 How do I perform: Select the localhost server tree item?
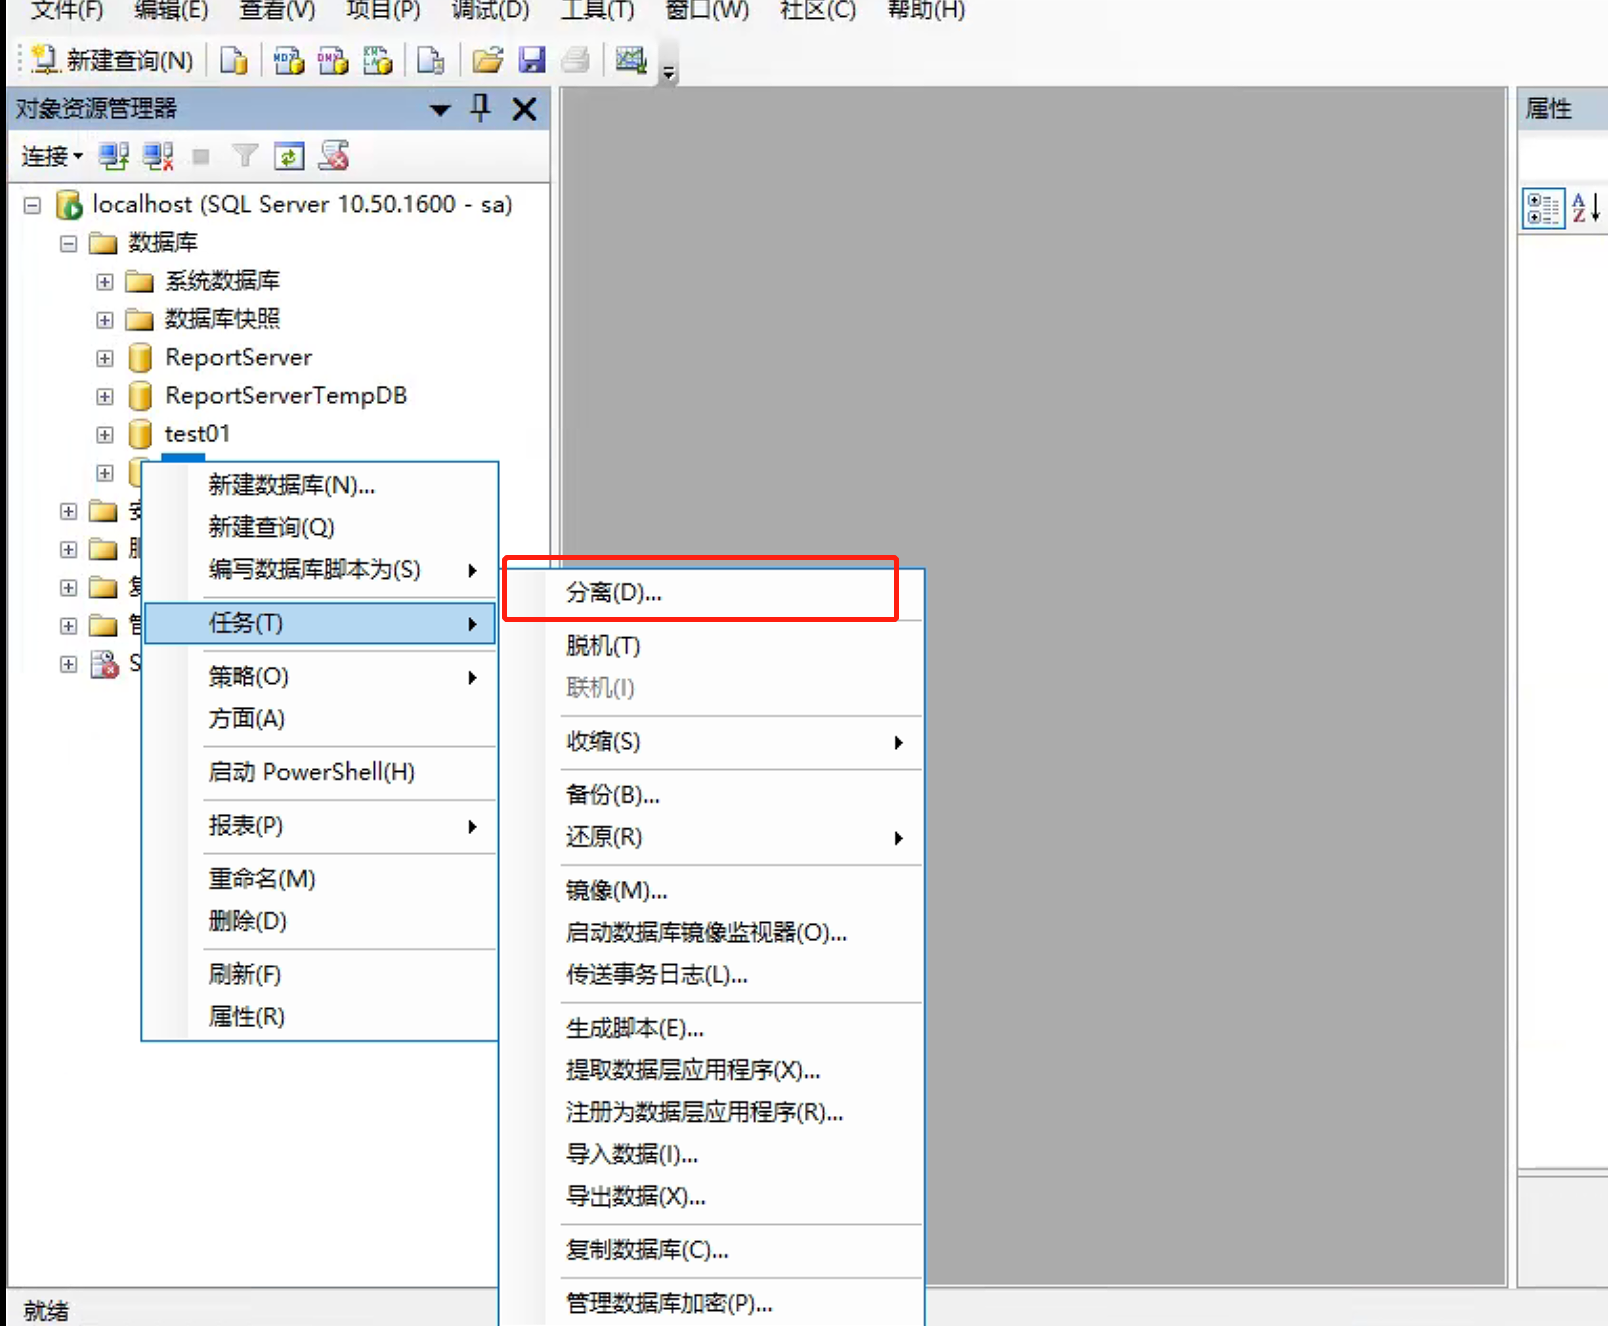coord(302,204)
